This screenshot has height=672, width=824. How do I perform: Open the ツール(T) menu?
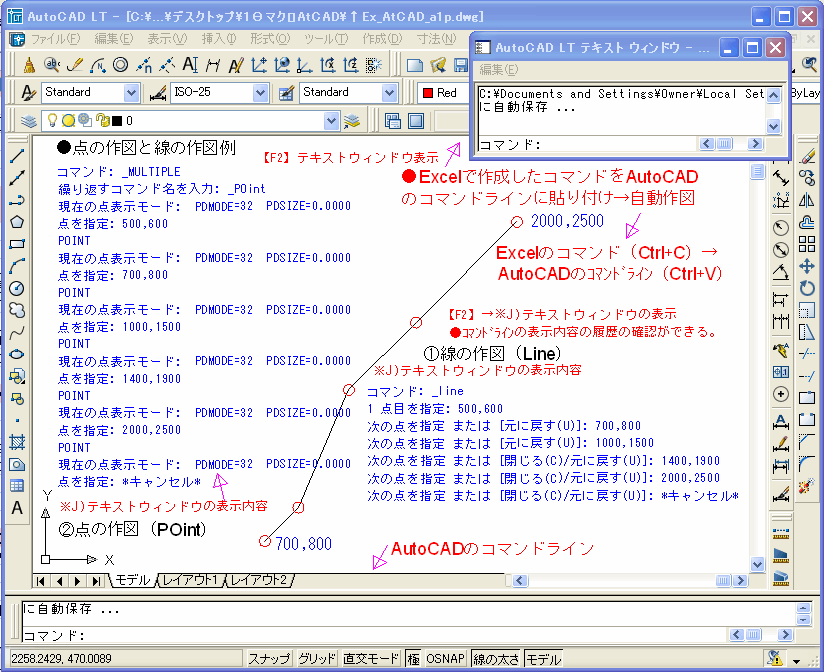tap(326, 39)
